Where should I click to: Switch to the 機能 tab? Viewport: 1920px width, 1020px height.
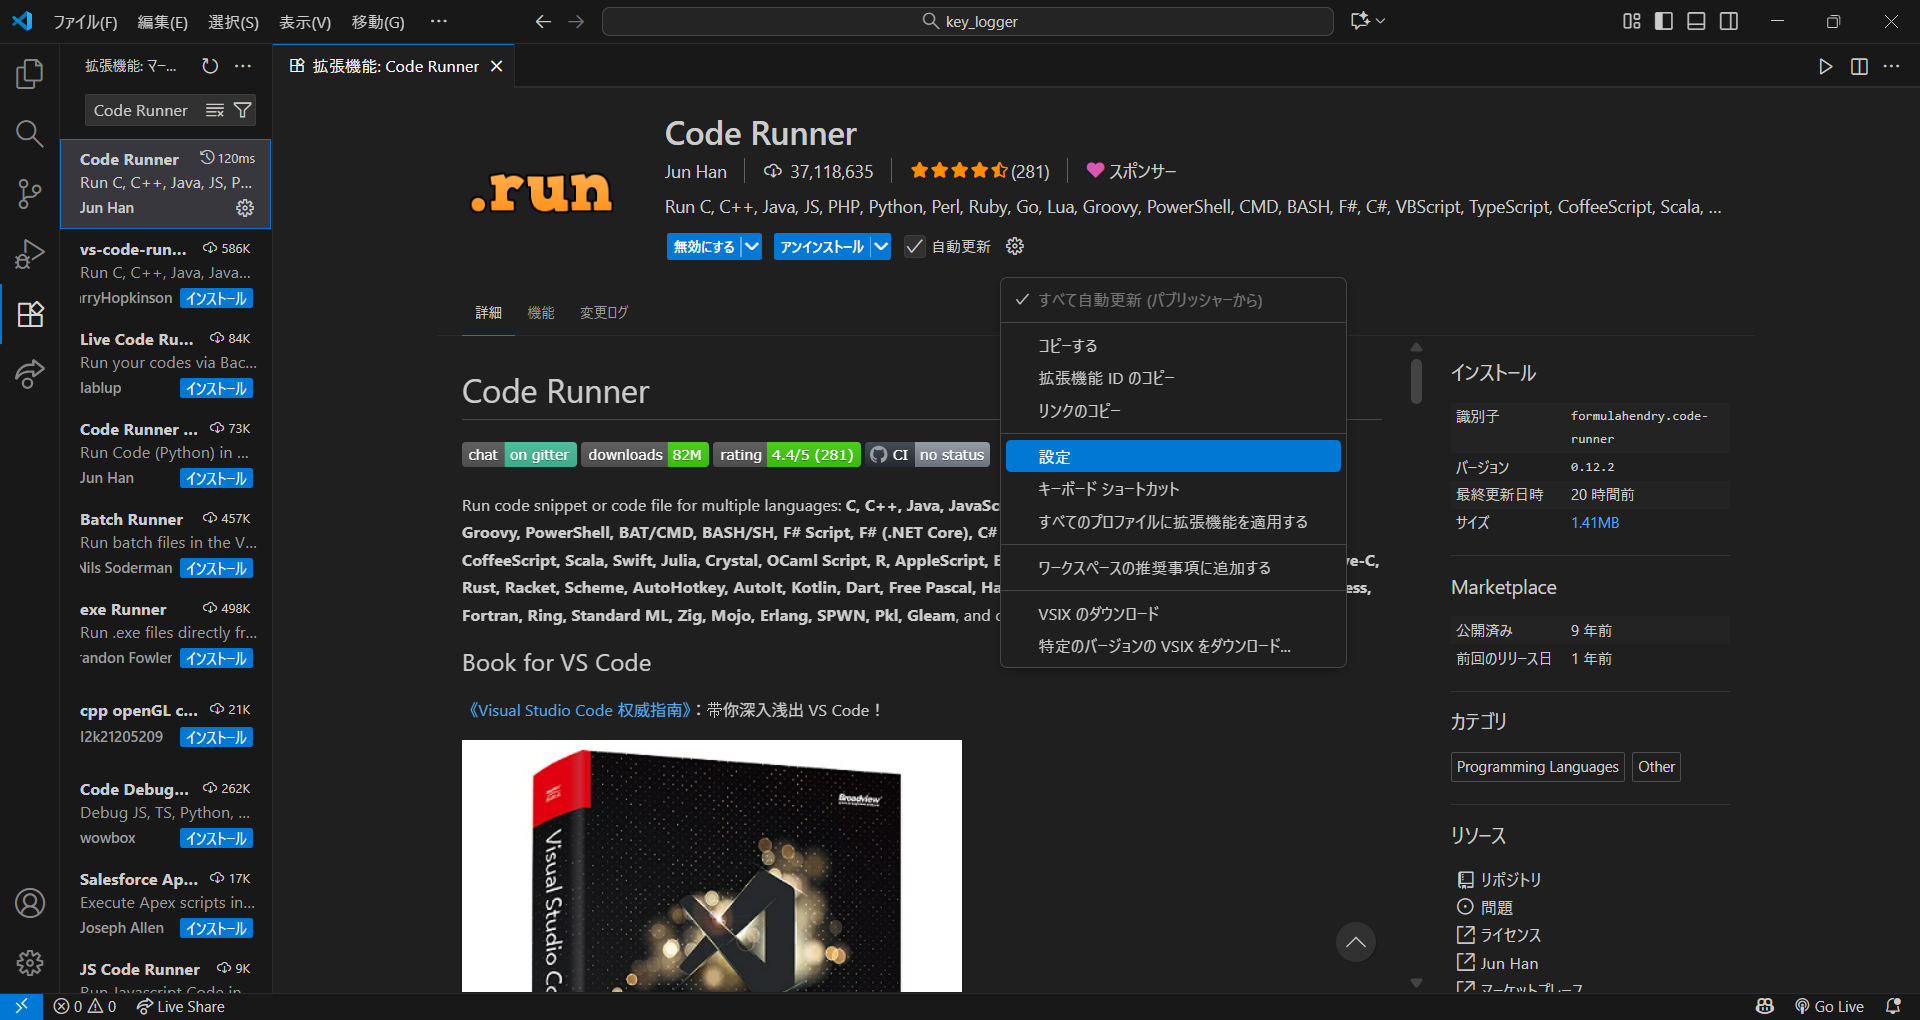click(x=540, y=312)
